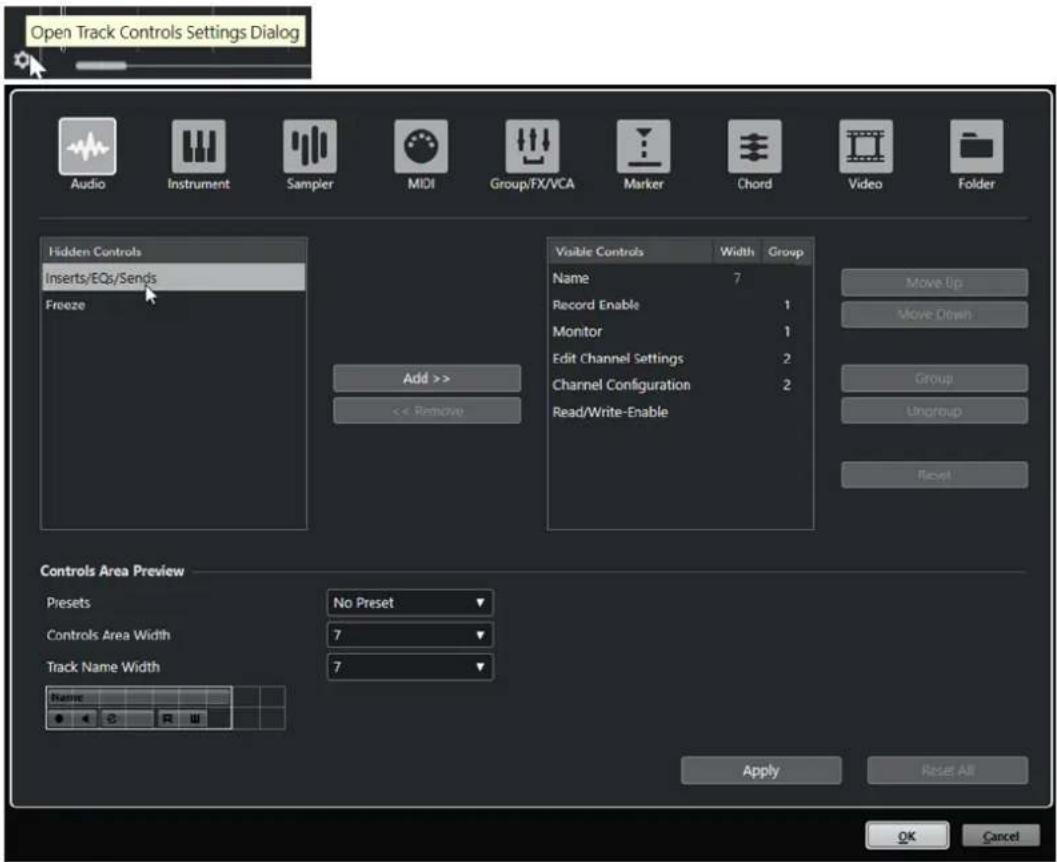
Task: Select the Instrument track type icon
Action: 198,146
